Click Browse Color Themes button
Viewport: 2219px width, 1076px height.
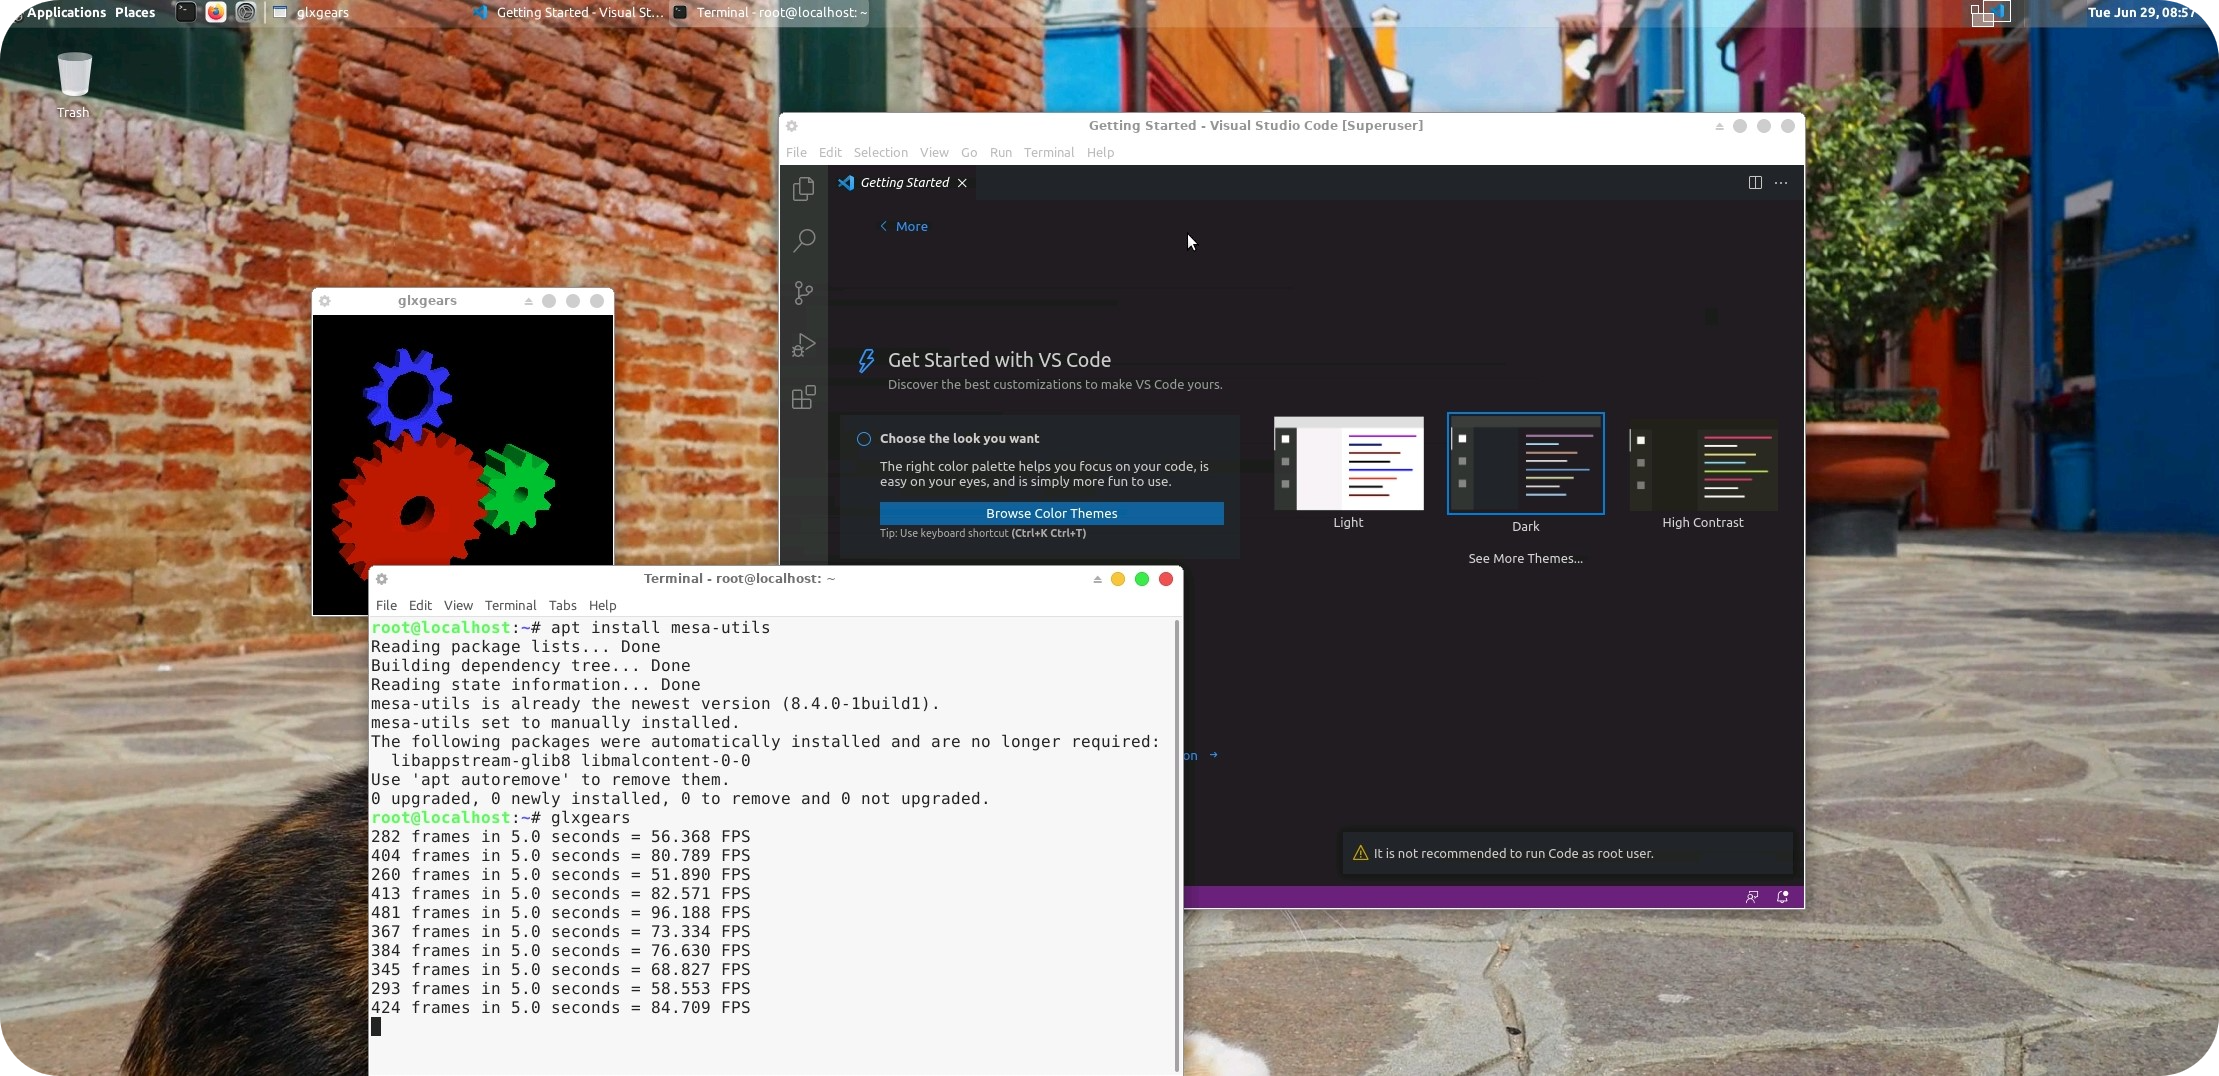coord(1051,513)
